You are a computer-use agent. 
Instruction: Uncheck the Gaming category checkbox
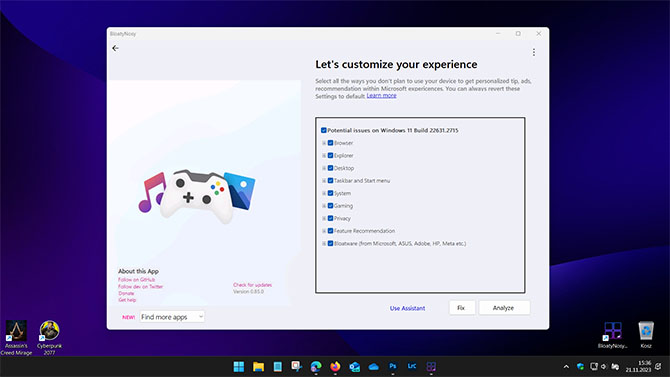(x=330, y=206)
